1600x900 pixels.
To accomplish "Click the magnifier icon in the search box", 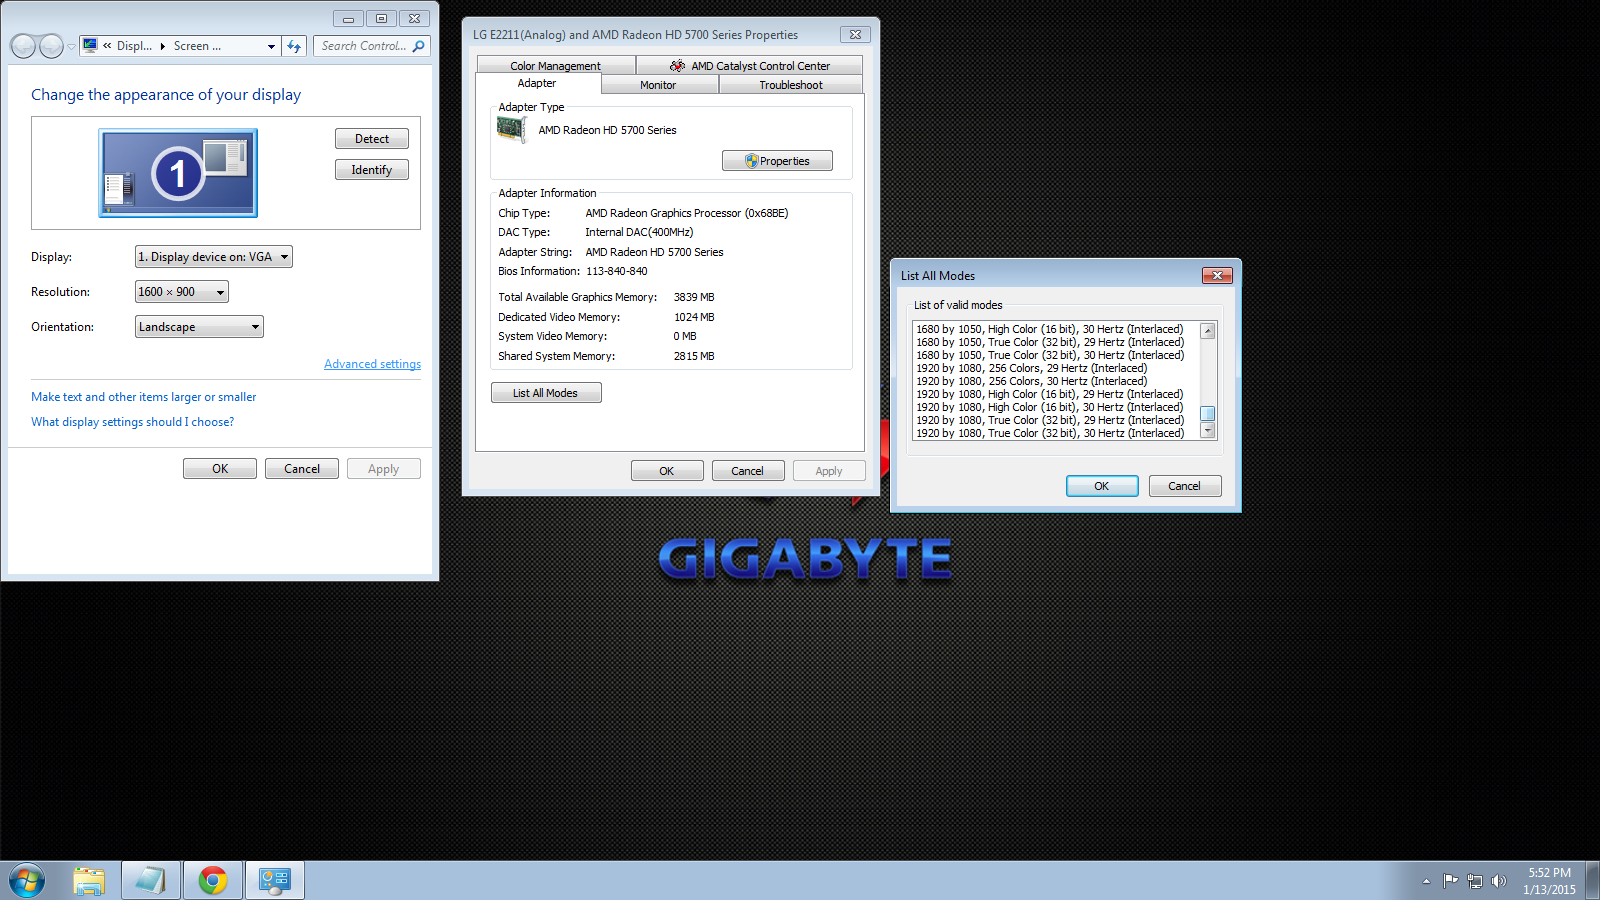I will 419,46.
